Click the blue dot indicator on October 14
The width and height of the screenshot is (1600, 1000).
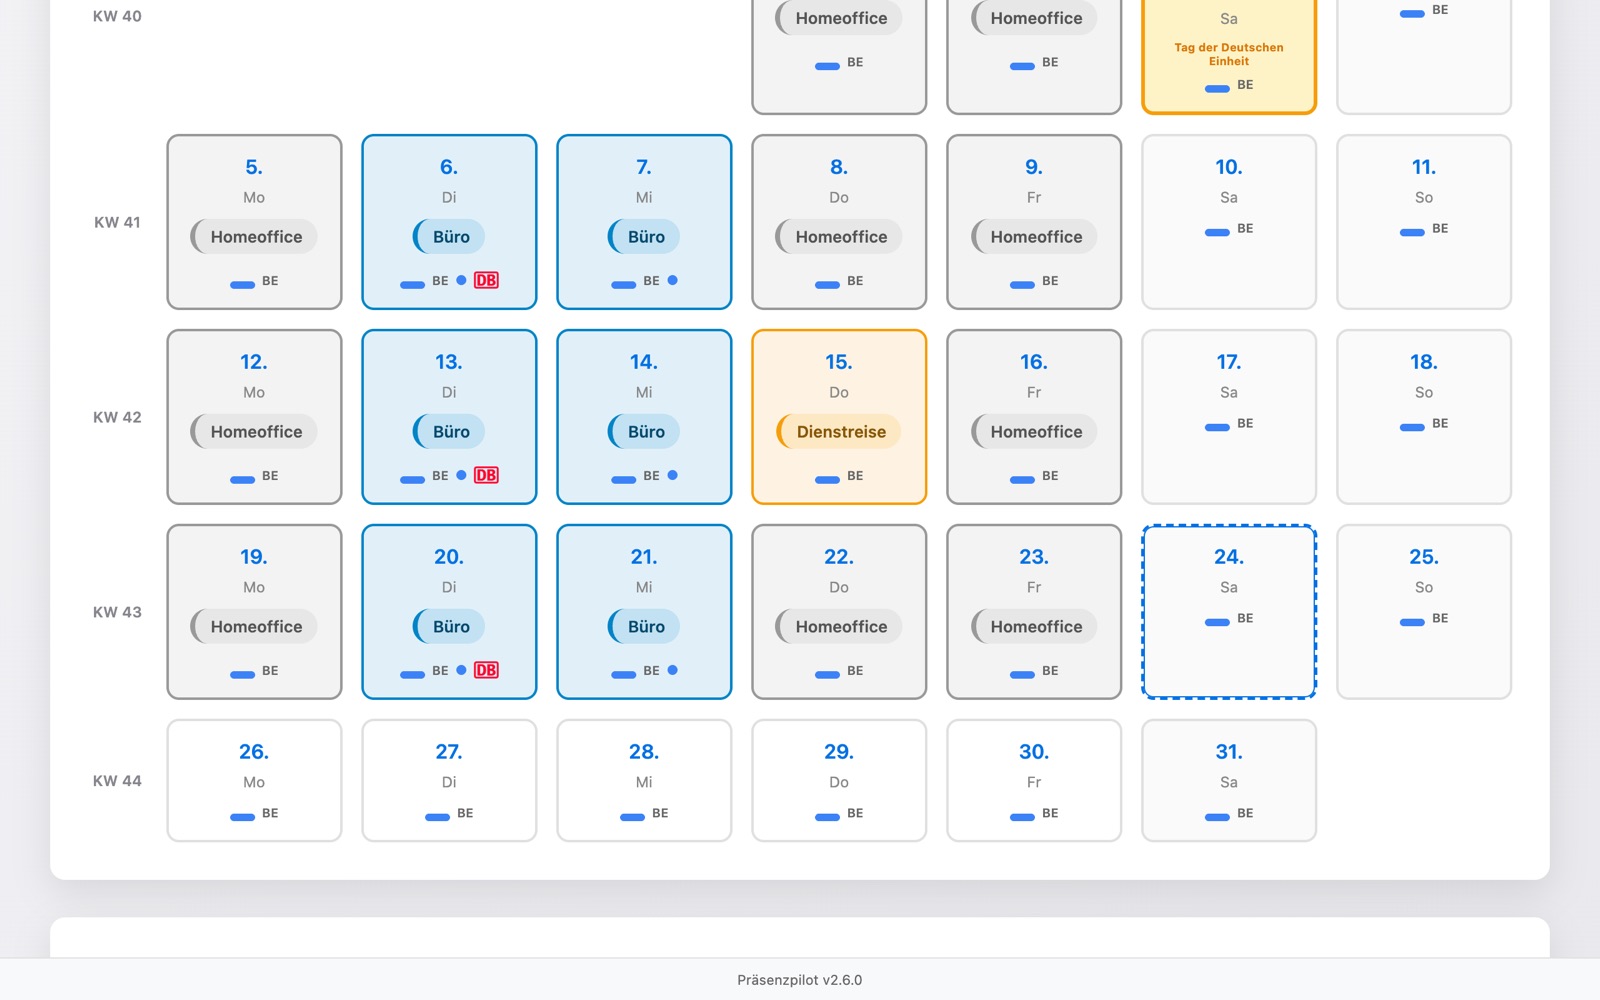[x=672, y=475]
